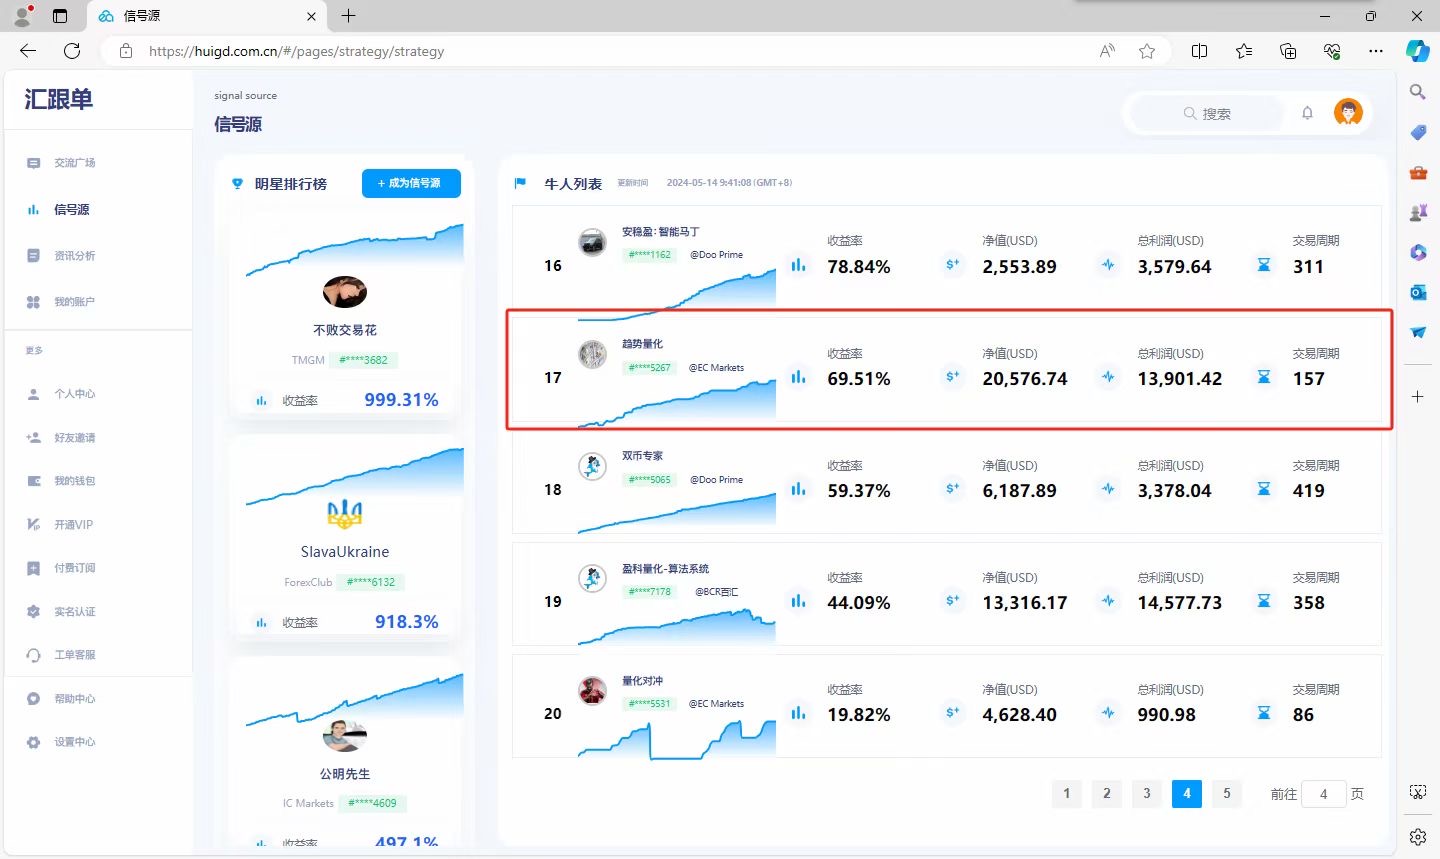Image resolution: width=1440 pixels, height=859 pixels.
Task: Click the address bar URL
Action: click(296, 51)
